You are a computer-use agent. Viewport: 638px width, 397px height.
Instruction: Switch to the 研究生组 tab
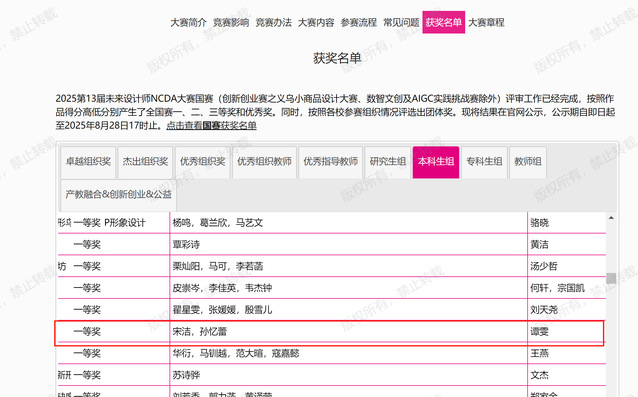pyautogui.click(x=388, y=162)
